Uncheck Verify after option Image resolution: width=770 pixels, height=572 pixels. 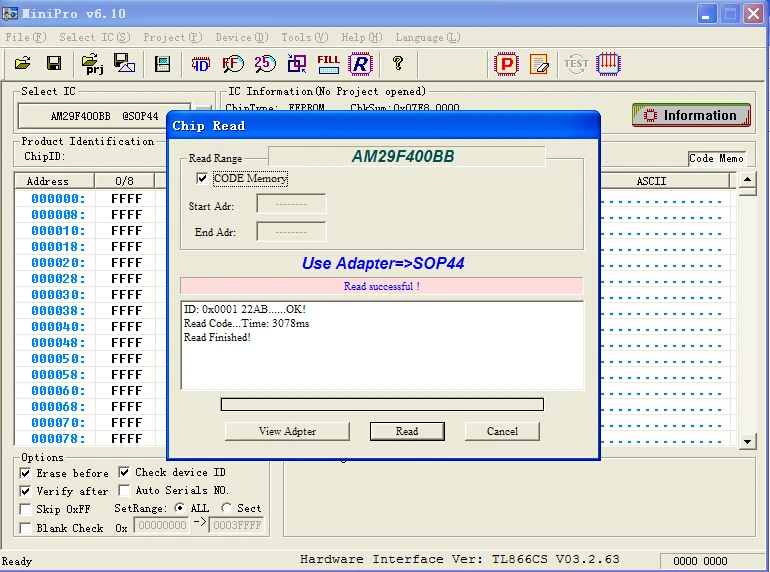(26, 491)
